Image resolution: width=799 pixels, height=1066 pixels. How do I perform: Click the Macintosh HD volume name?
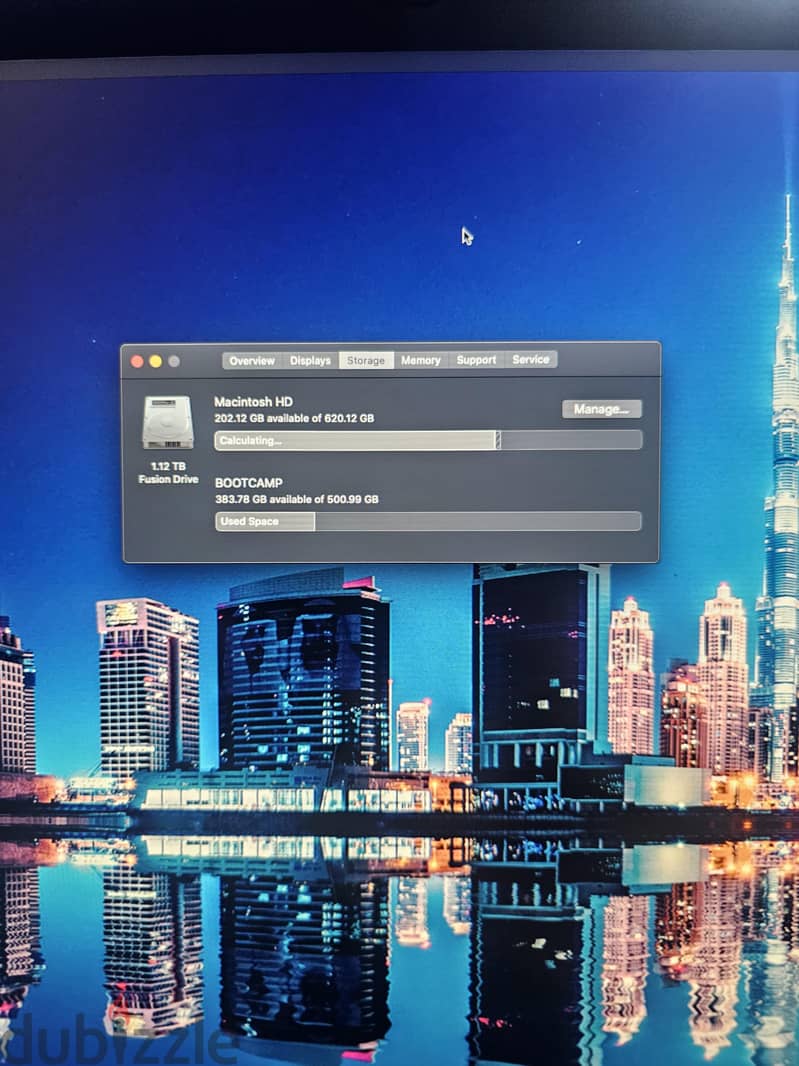254,402
